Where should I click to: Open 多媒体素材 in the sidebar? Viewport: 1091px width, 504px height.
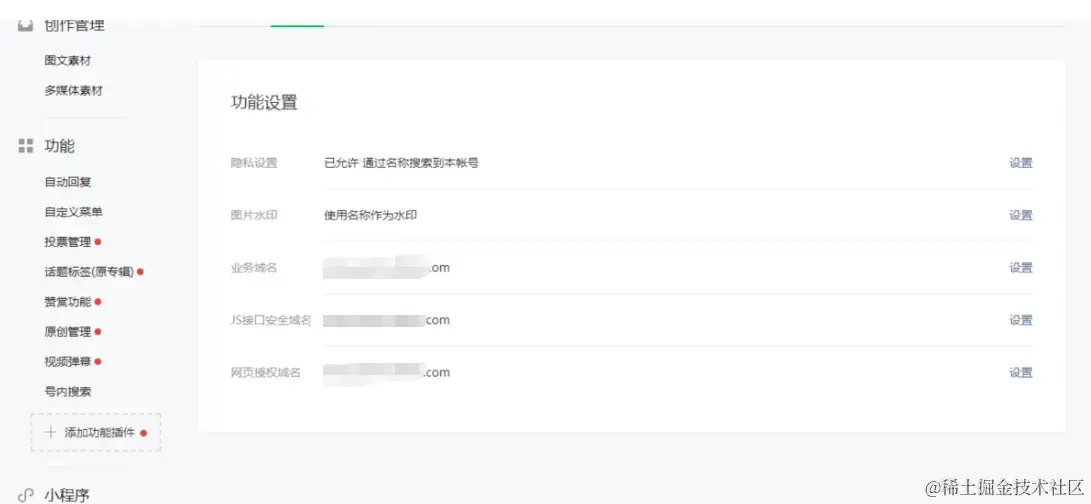tap(73, 90)
